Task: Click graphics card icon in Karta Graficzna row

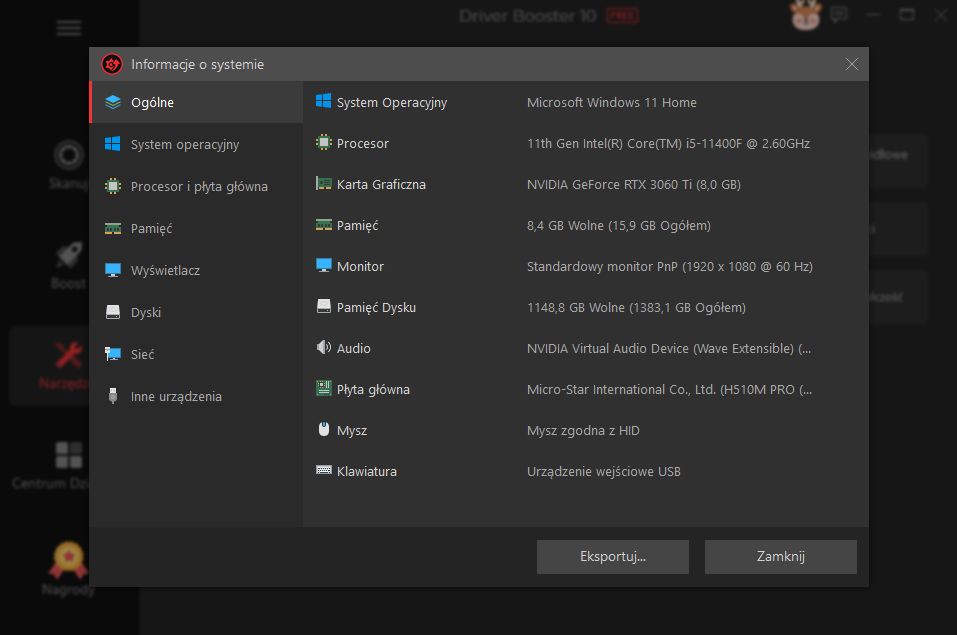Action: 323,183
